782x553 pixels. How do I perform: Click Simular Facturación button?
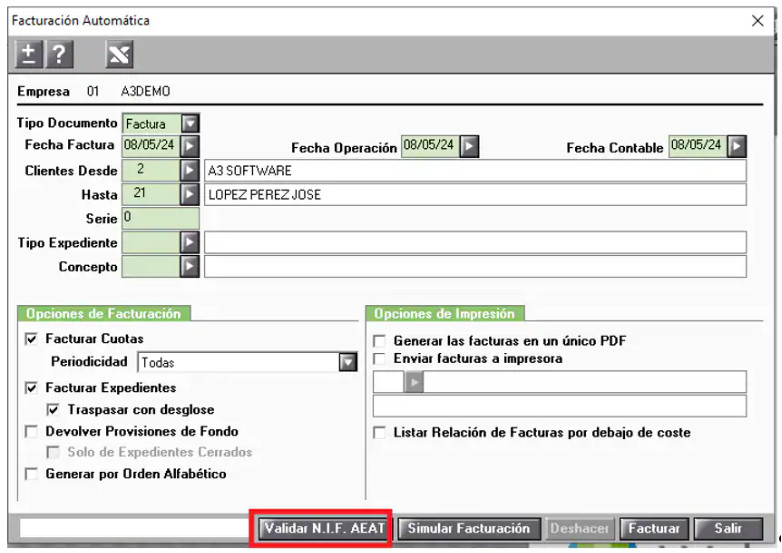pyautogui.click(x=469, y=529)
